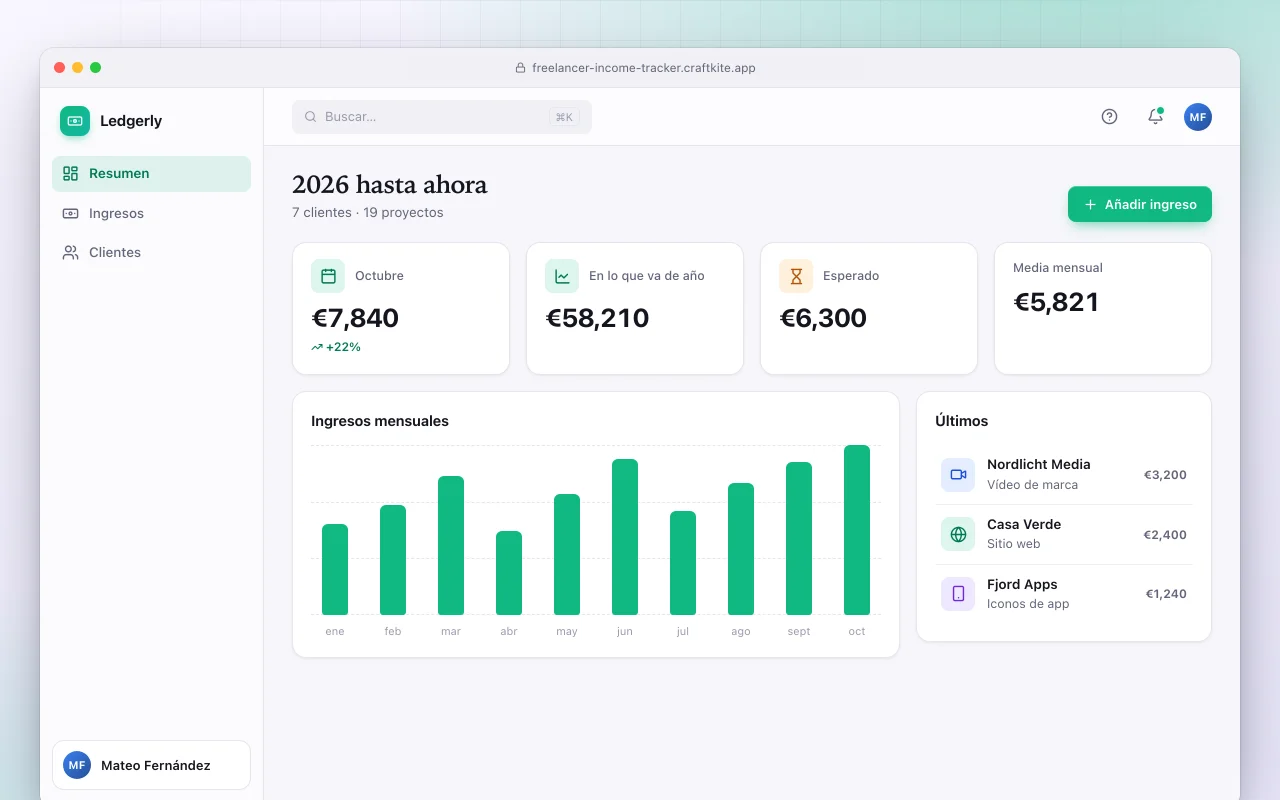This screenshot has width=1280, height=800.
Task: Click the phone icon beside Fjord Apps
Action: pyautogui.click(x=958, y=594)
